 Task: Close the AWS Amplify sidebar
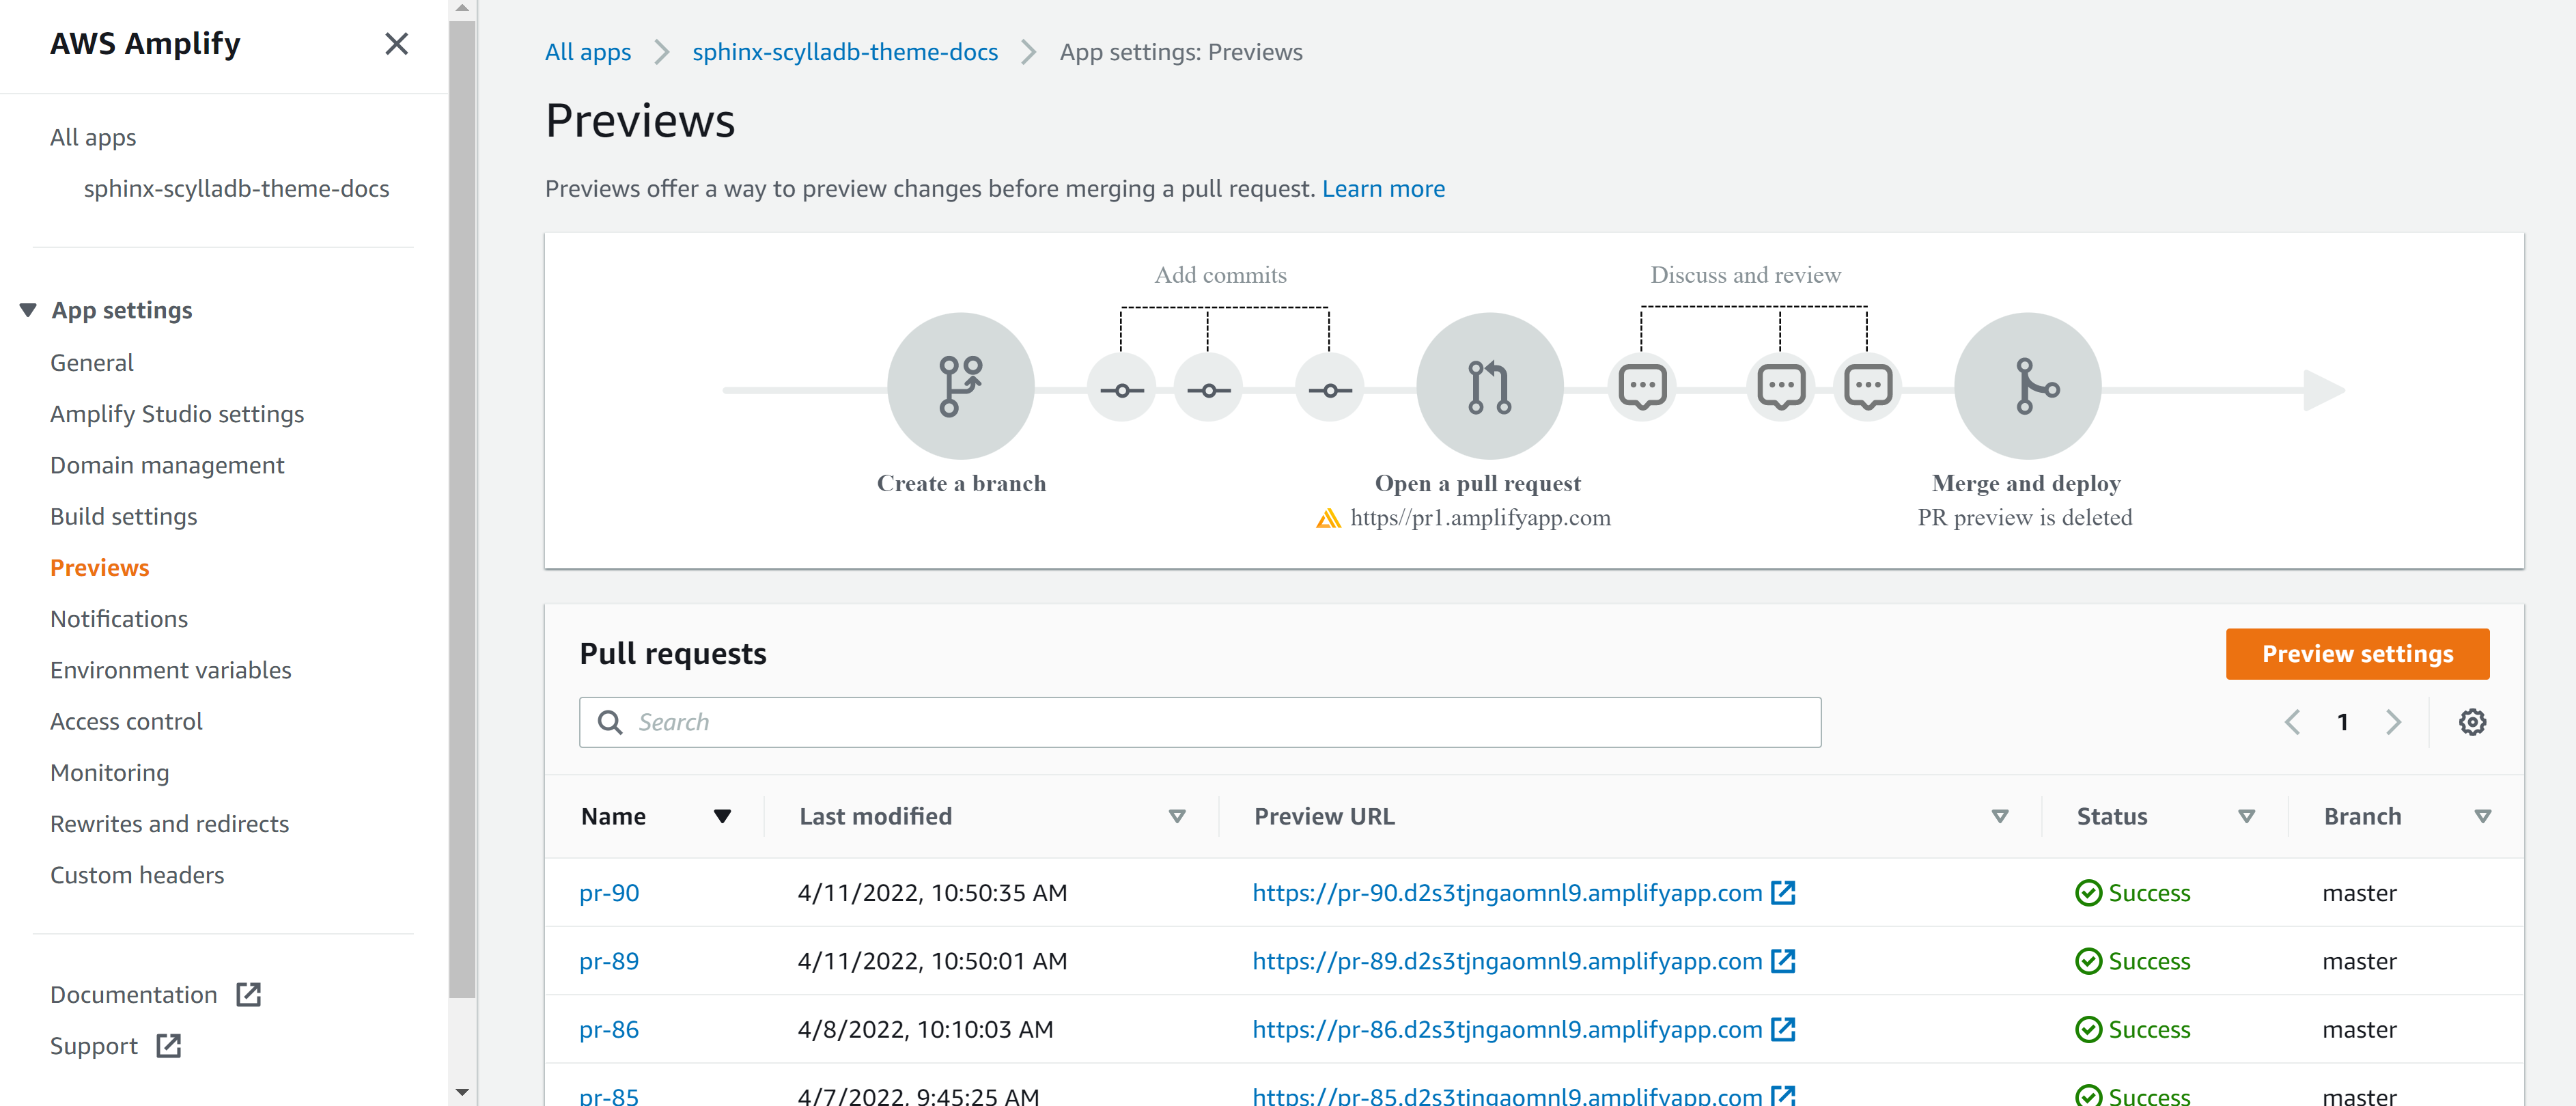pyautogui.click(x=396, y=44)
